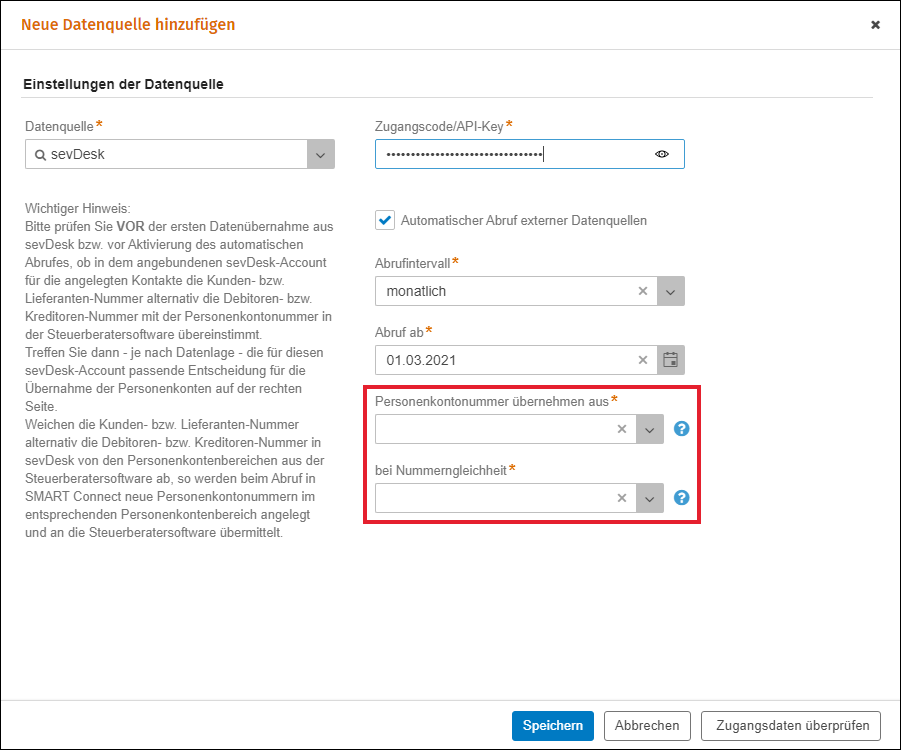Open the help icon next to bei Nummerngleichheit
This screenshot has width=901, height=750.
pyautogui.click(x=681, y=498)
